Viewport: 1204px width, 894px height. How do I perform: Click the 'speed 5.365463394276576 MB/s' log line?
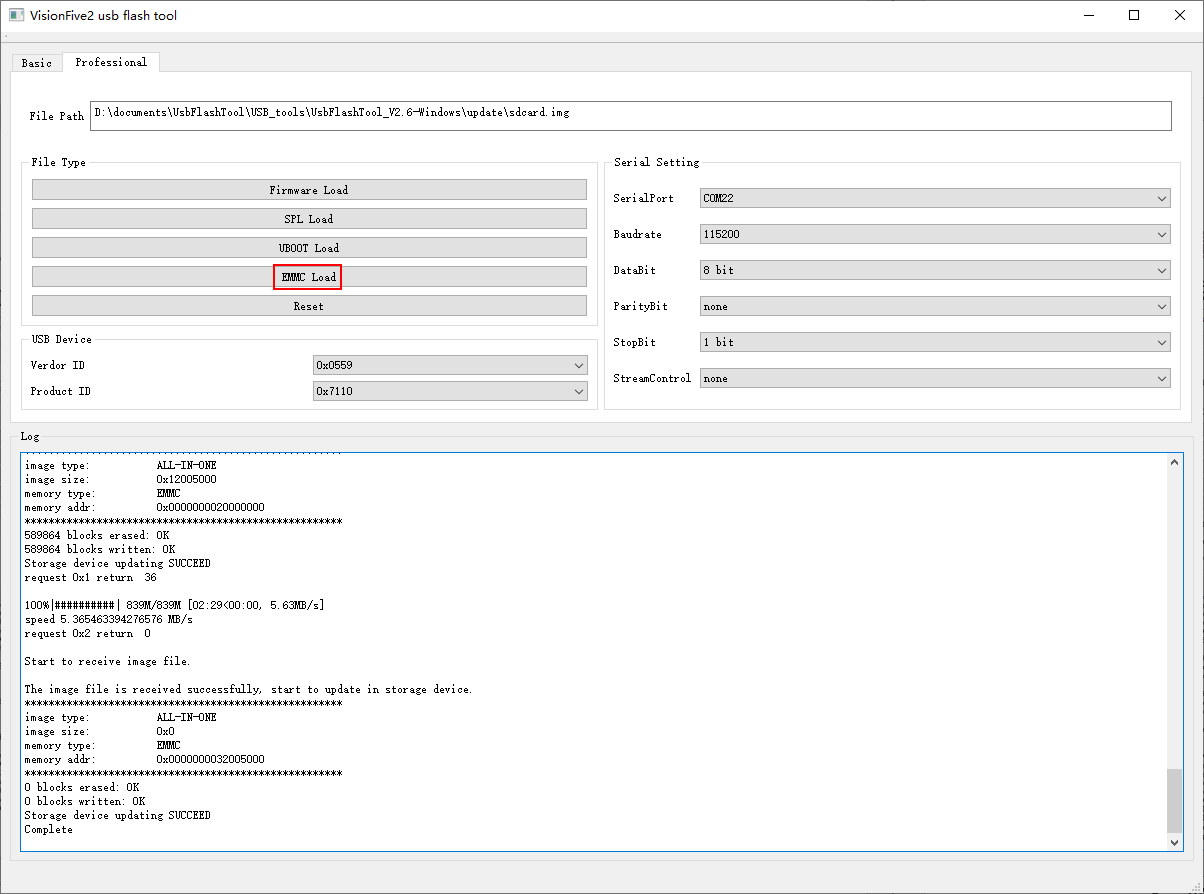(108, 619)
